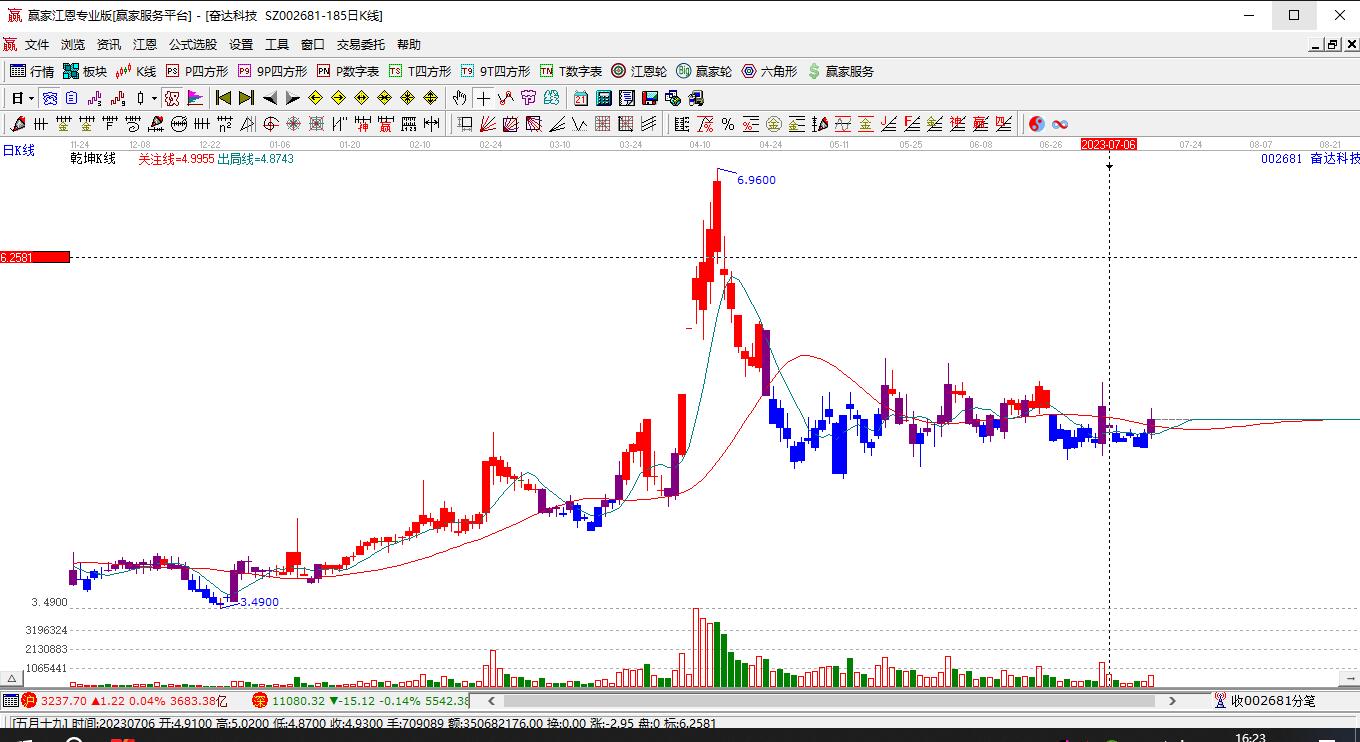Click the 乾坤K线 chart label
The width and height of the screenshot is (1360, 742).
[x=93, y=159]
